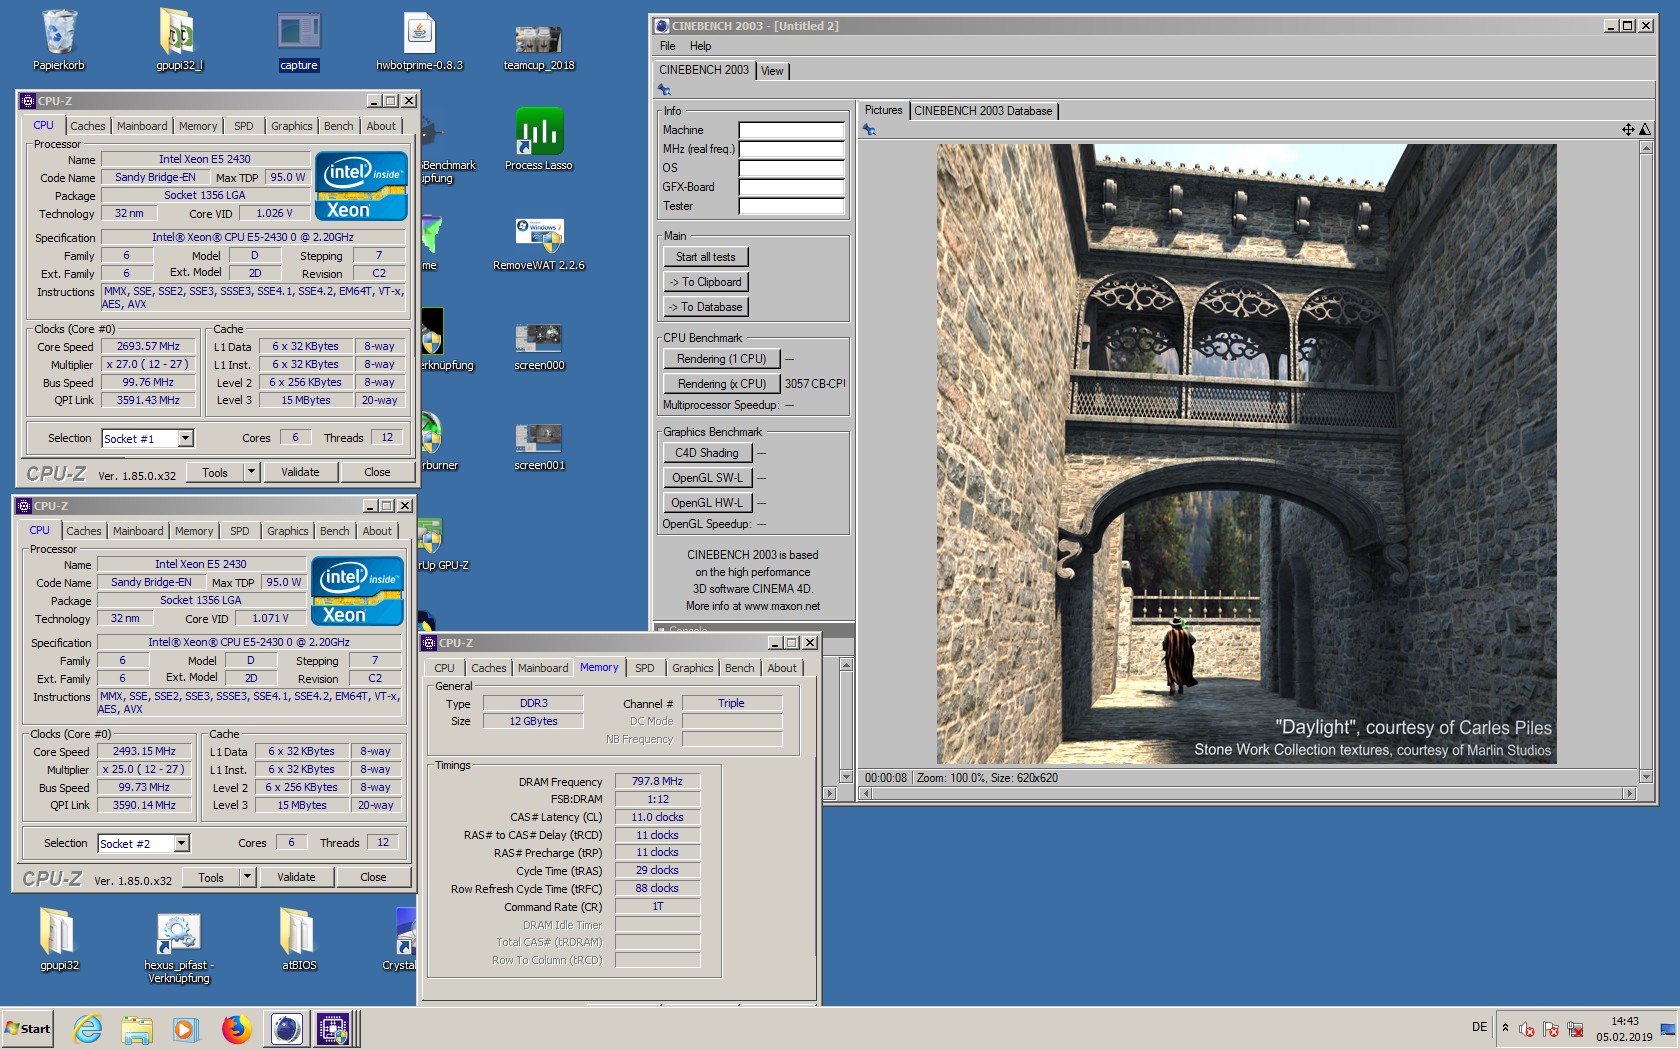Screen dimensions: 1680x1050
Task: Click Close button in top CPU-Z window
Action: (377, 472)
